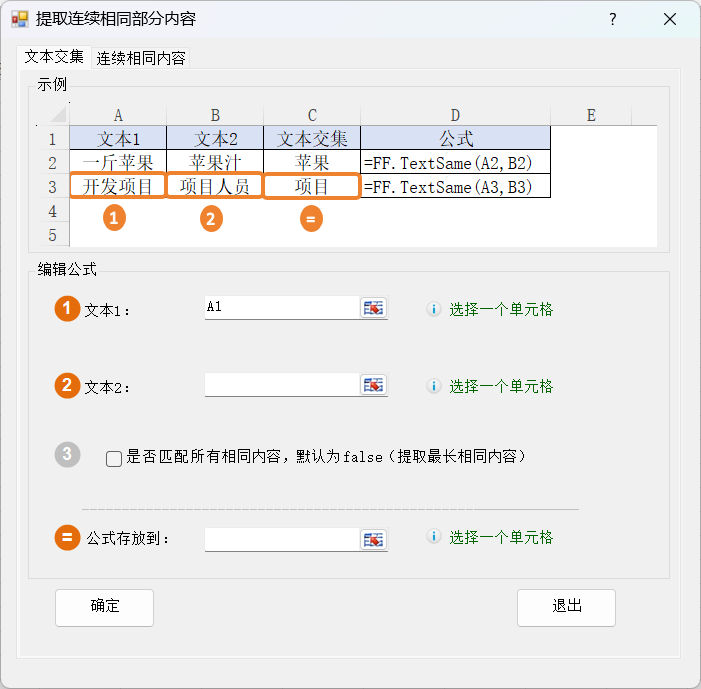Focus the 公式存放到 input field
The width and height of the screenshot is (701, 689).
281,539
